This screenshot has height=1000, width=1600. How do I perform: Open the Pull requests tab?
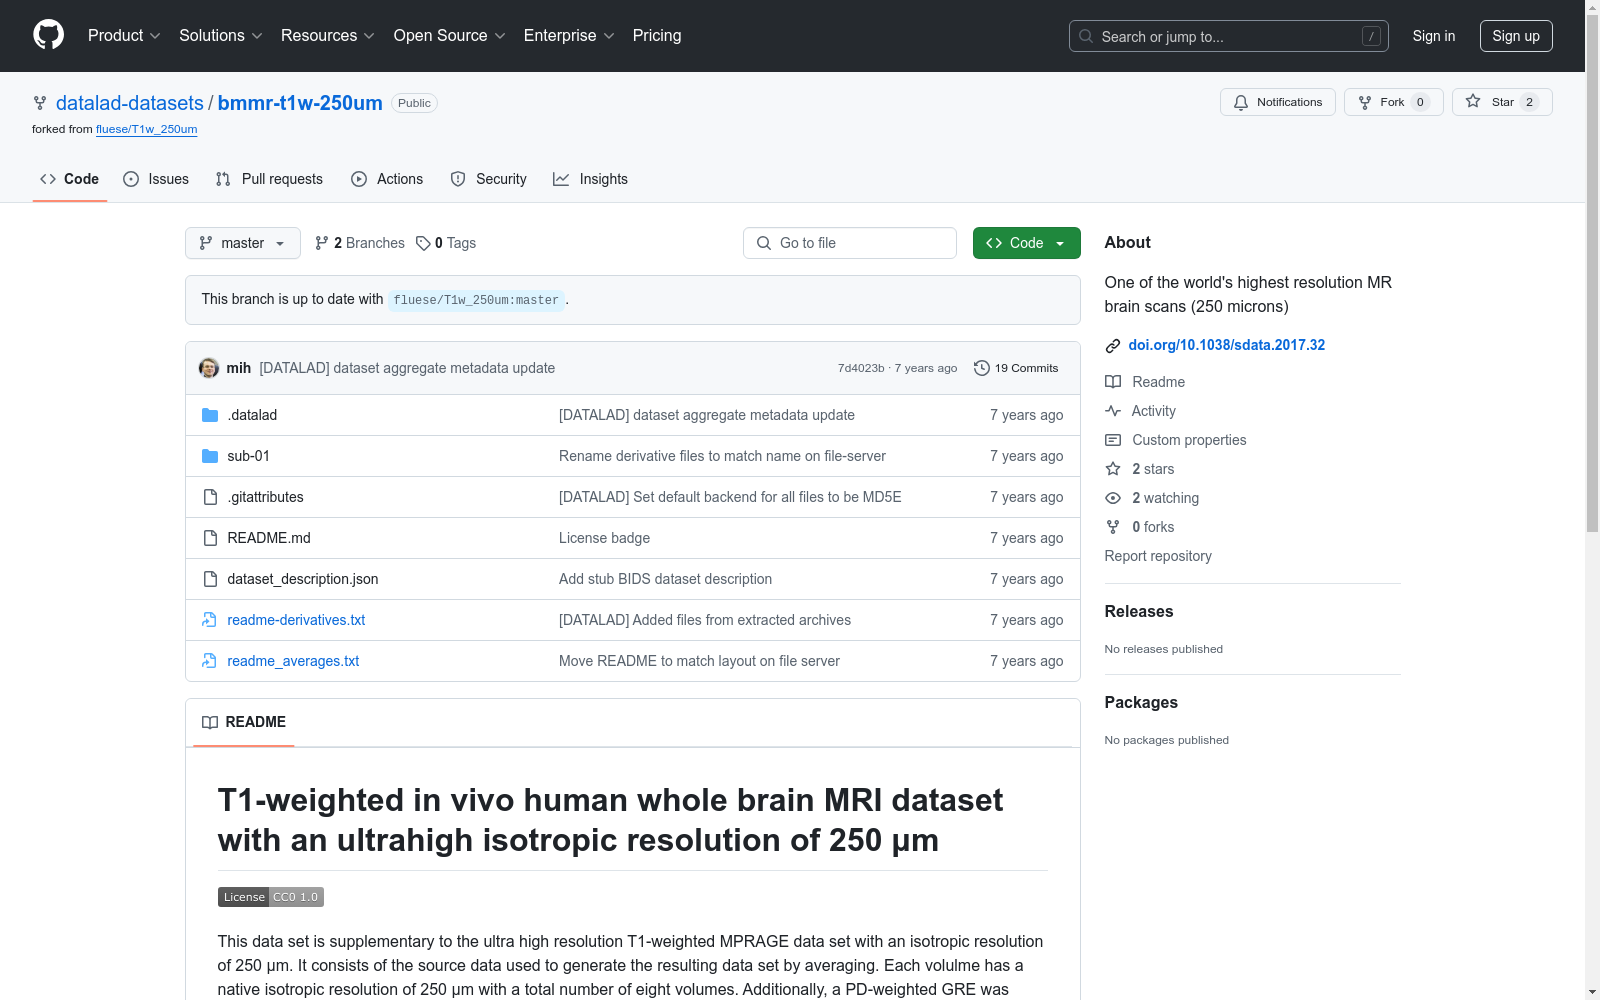269,179
